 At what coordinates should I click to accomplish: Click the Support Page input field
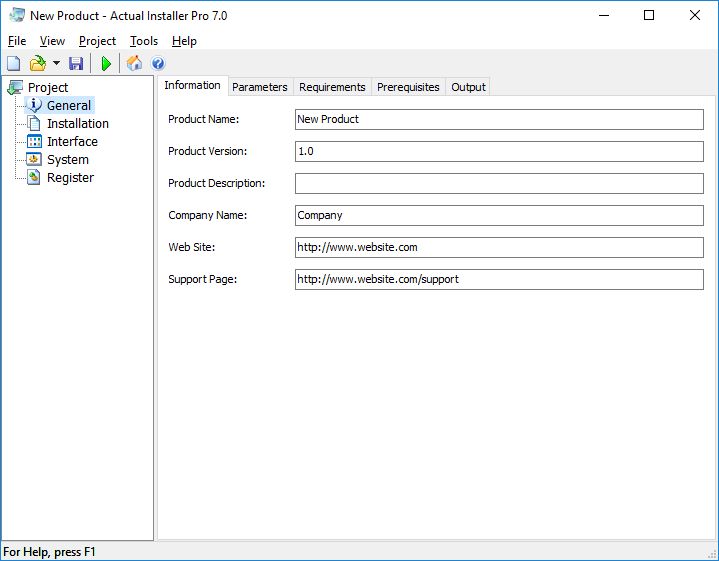tap(499, 279)
